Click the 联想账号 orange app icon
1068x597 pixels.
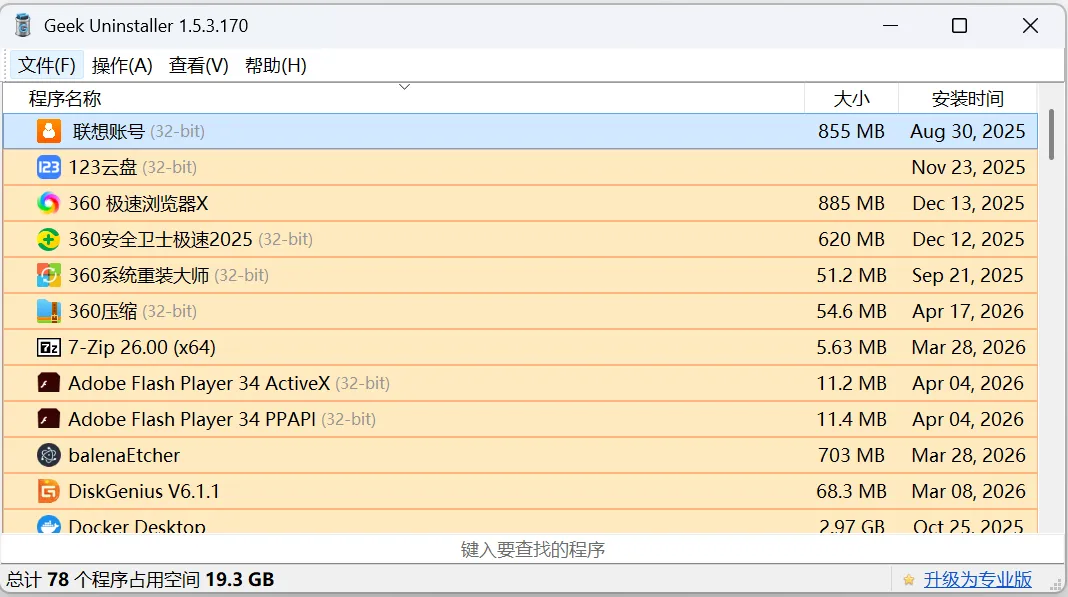[48, 131]
